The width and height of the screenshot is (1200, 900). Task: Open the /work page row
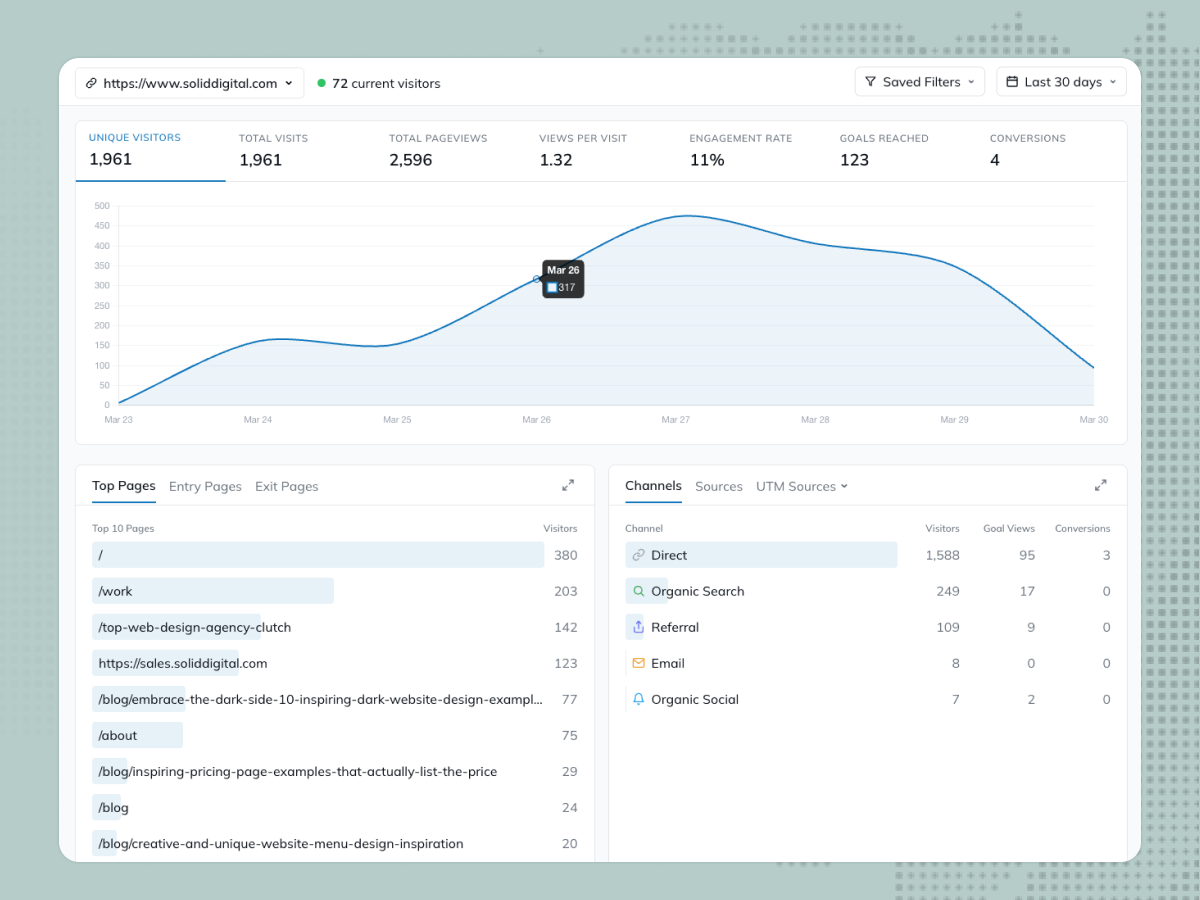(x=335, y=591)
